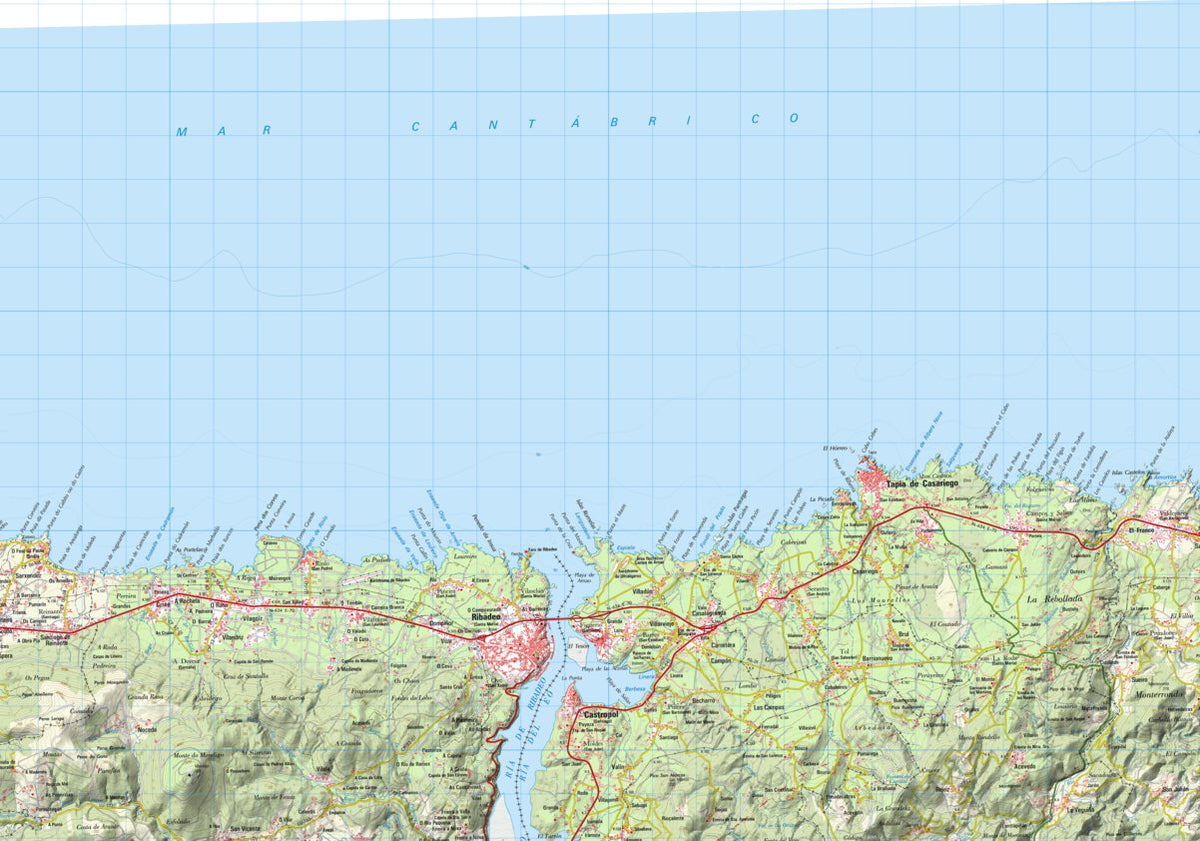Select the La Reboliada area label

tap(1057, 597)
